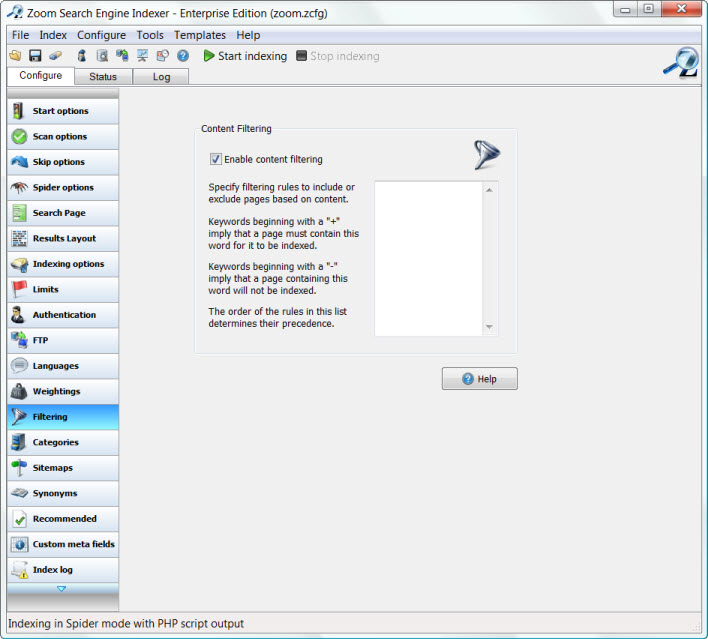The width and height of the screenshot is (708, 639).
Task: Click the blue help question mark icon
Action: [183, 56]
